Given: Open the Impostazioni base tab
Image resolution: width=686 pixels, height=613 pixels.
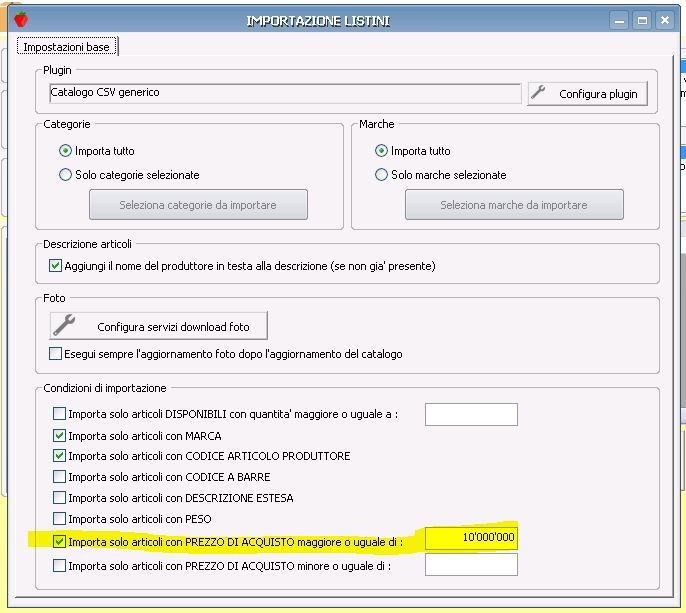Looking at the screenshot, I should tap(66, 47).
